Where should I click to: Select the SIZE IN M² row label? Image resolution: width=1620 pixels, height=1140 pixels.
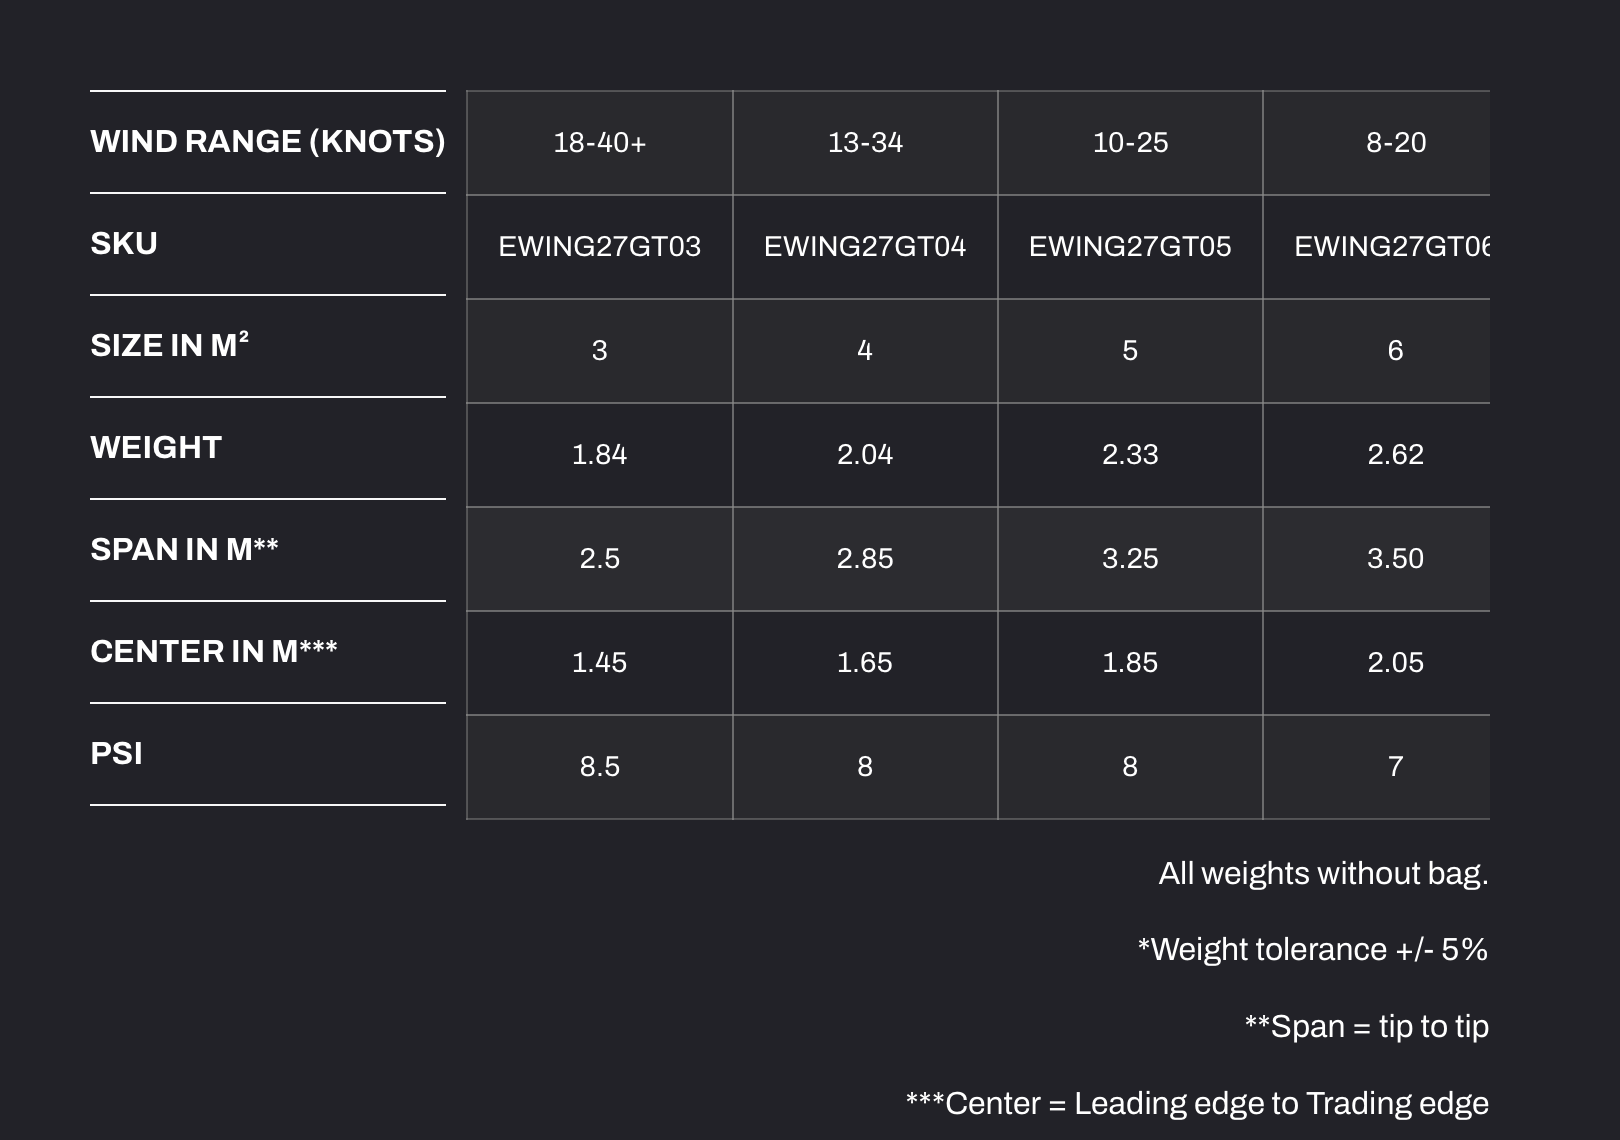pyautogui.click(x=169, y=345)
